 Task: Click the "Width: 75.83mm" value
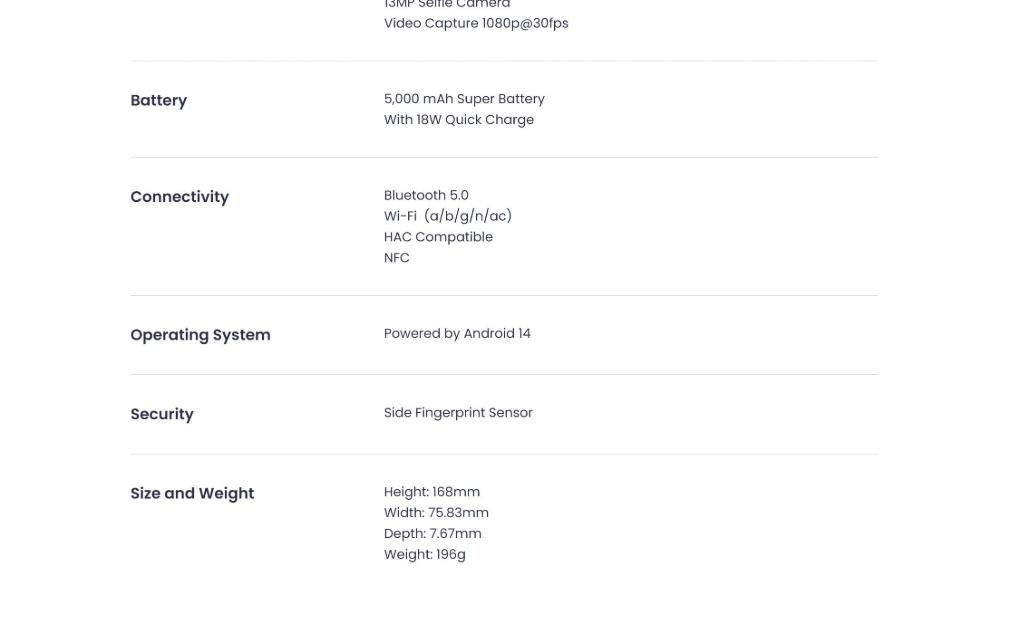point(436,513)
